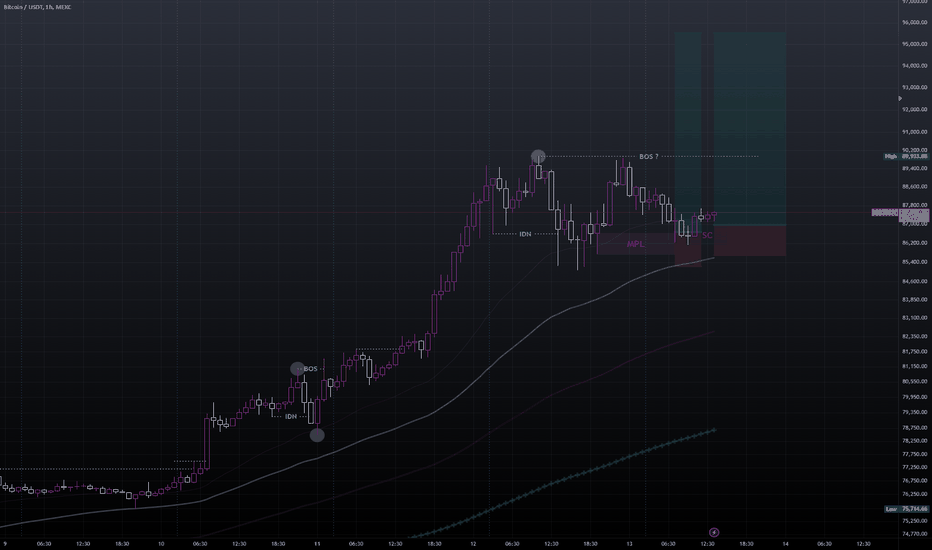932x550 pixels.
Task: Click the date 14 on time axis
Action: coord(785,543)
